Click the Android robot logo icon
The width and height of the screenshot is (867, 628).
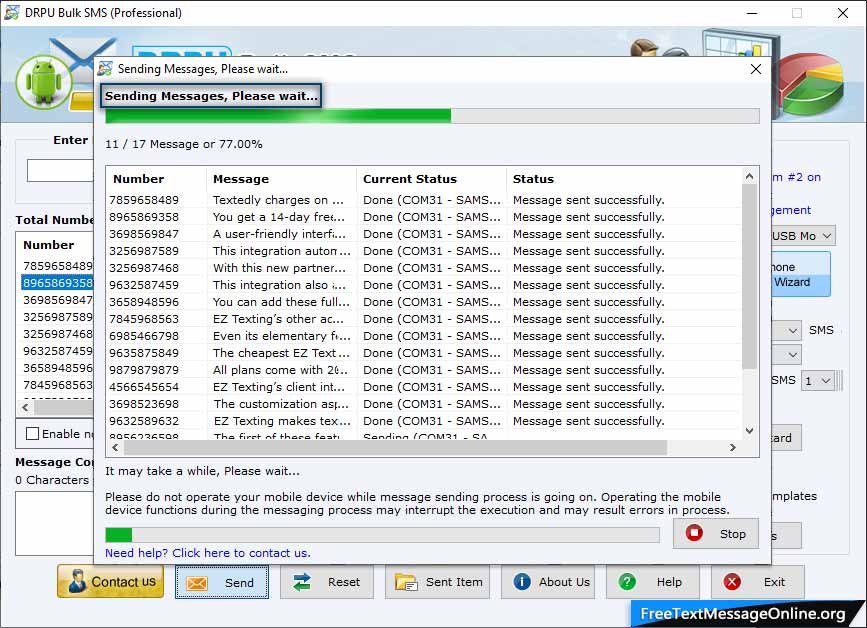pos(45,82)
